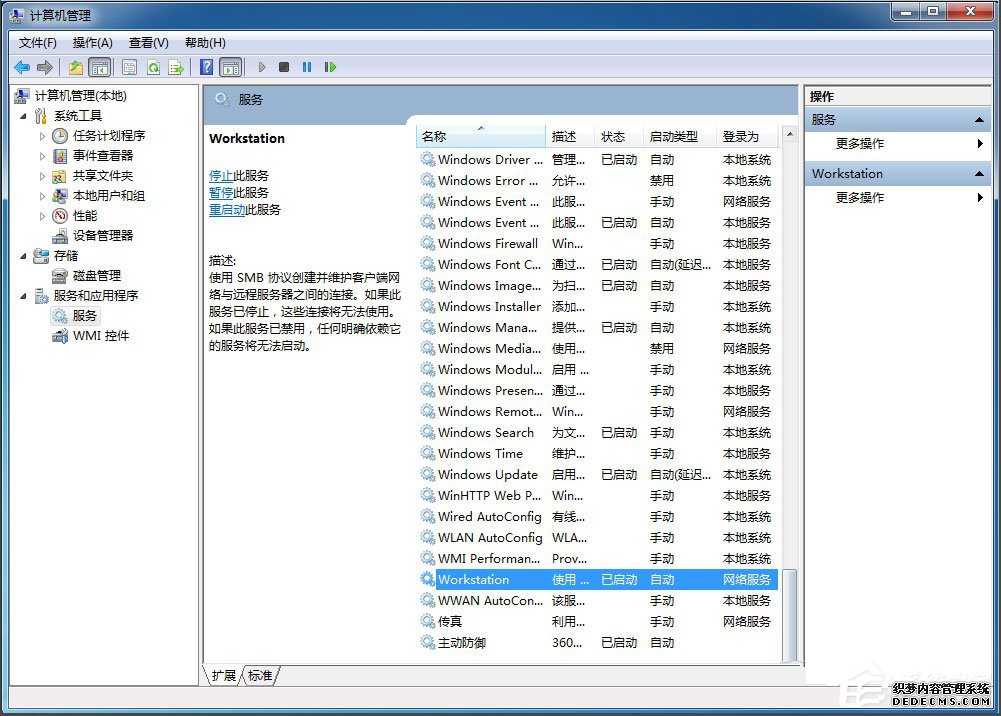The image size is (1001, 716).
Task: Open the 文件(F) menu
Action: tap(38, 43)
